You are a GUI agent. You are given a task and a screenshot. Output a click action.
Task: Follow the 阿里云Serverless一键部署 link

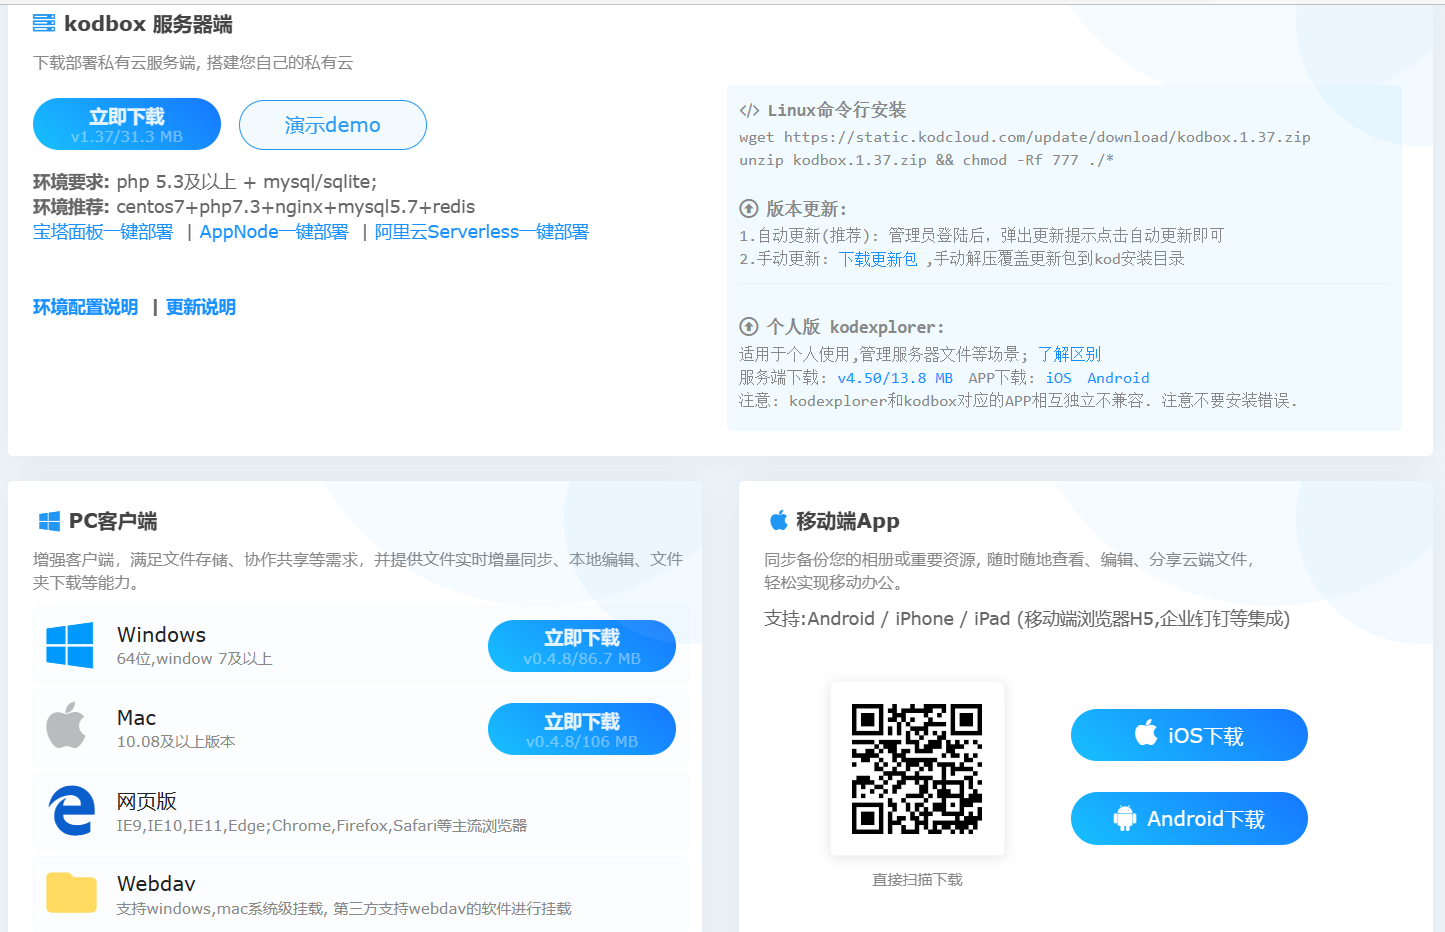[481, 232]
